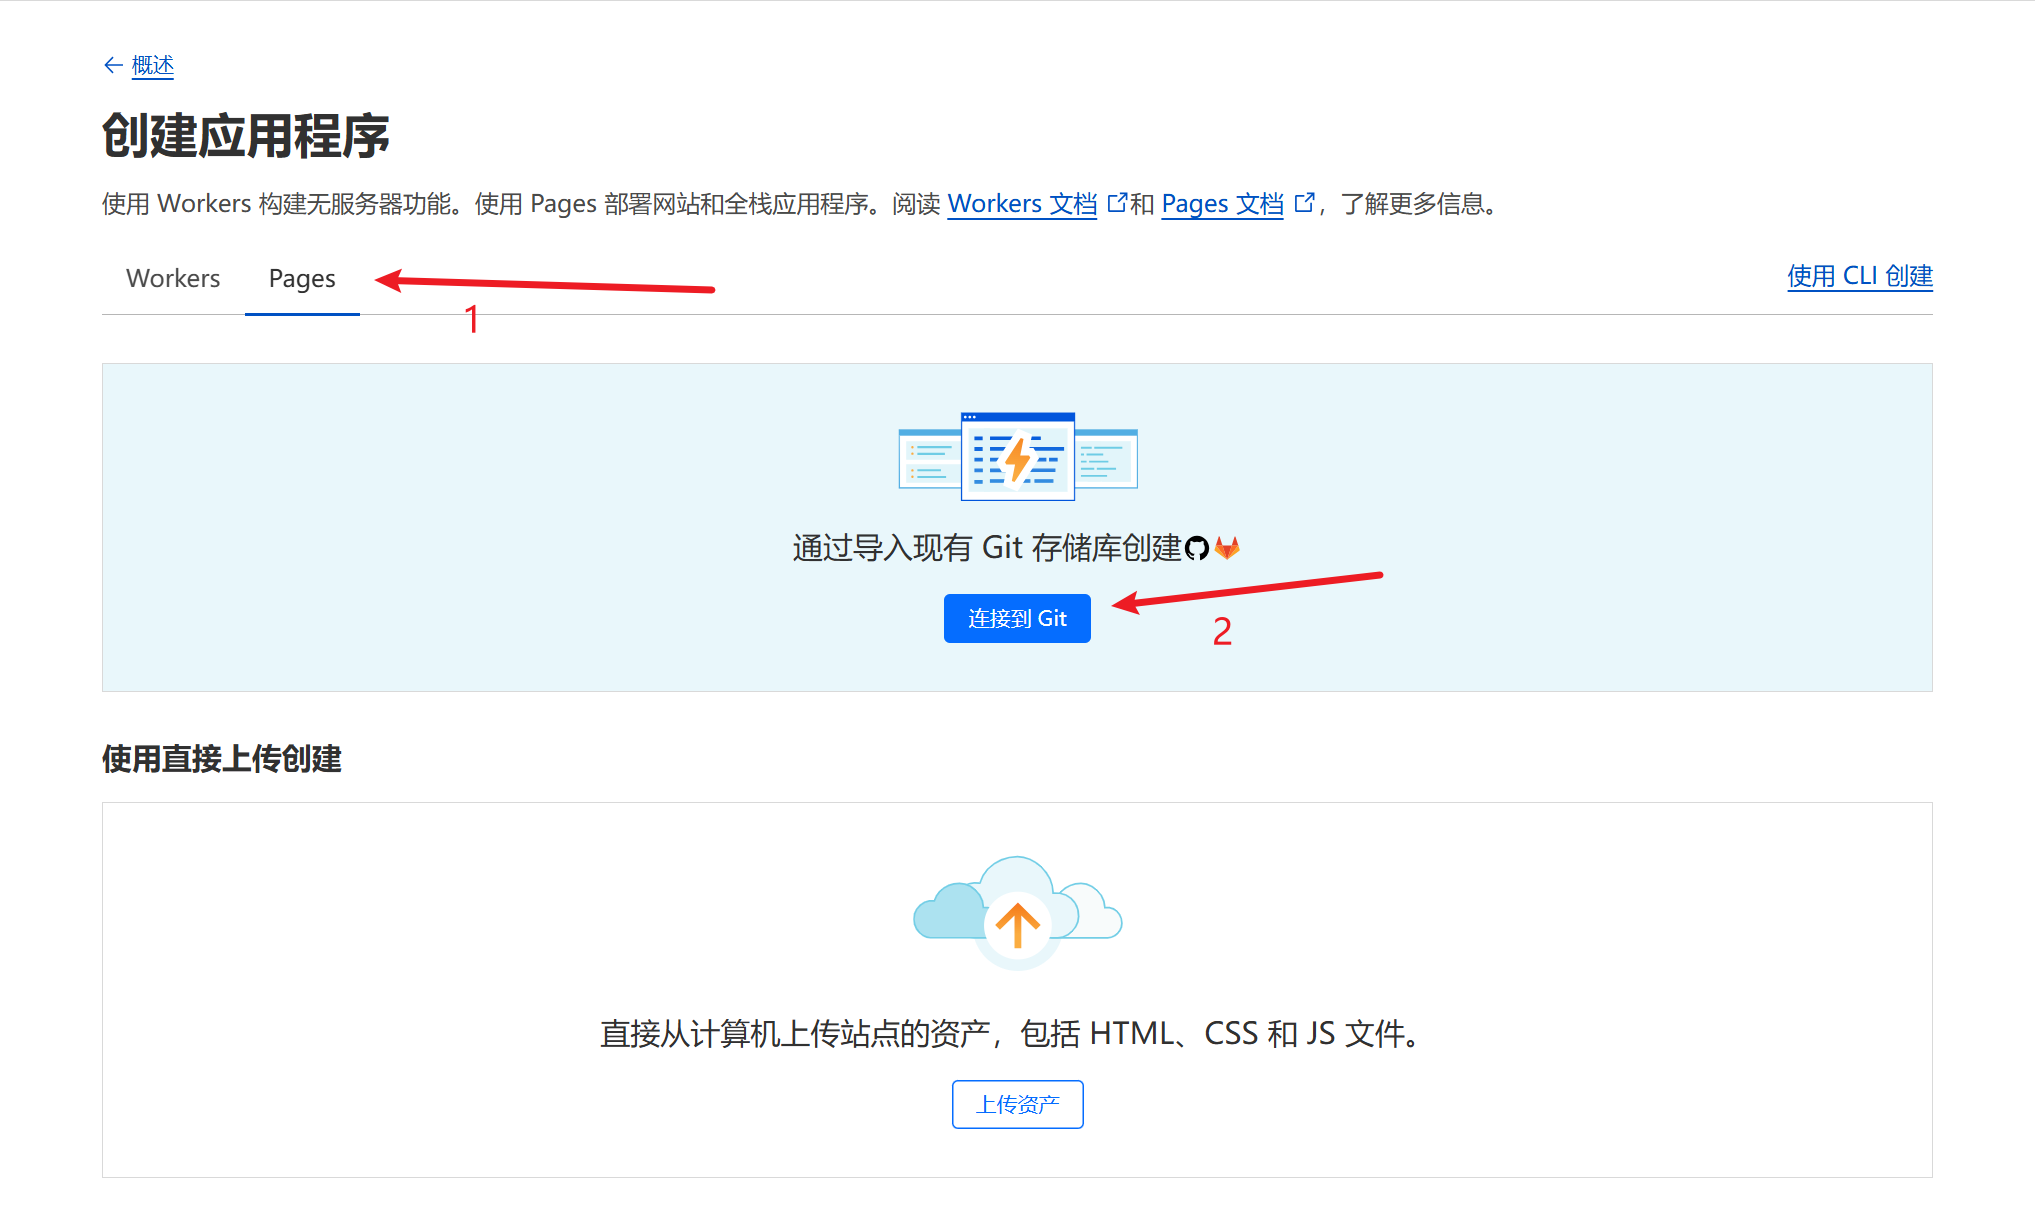Click the GitHub logo icon

(1197, 548)
